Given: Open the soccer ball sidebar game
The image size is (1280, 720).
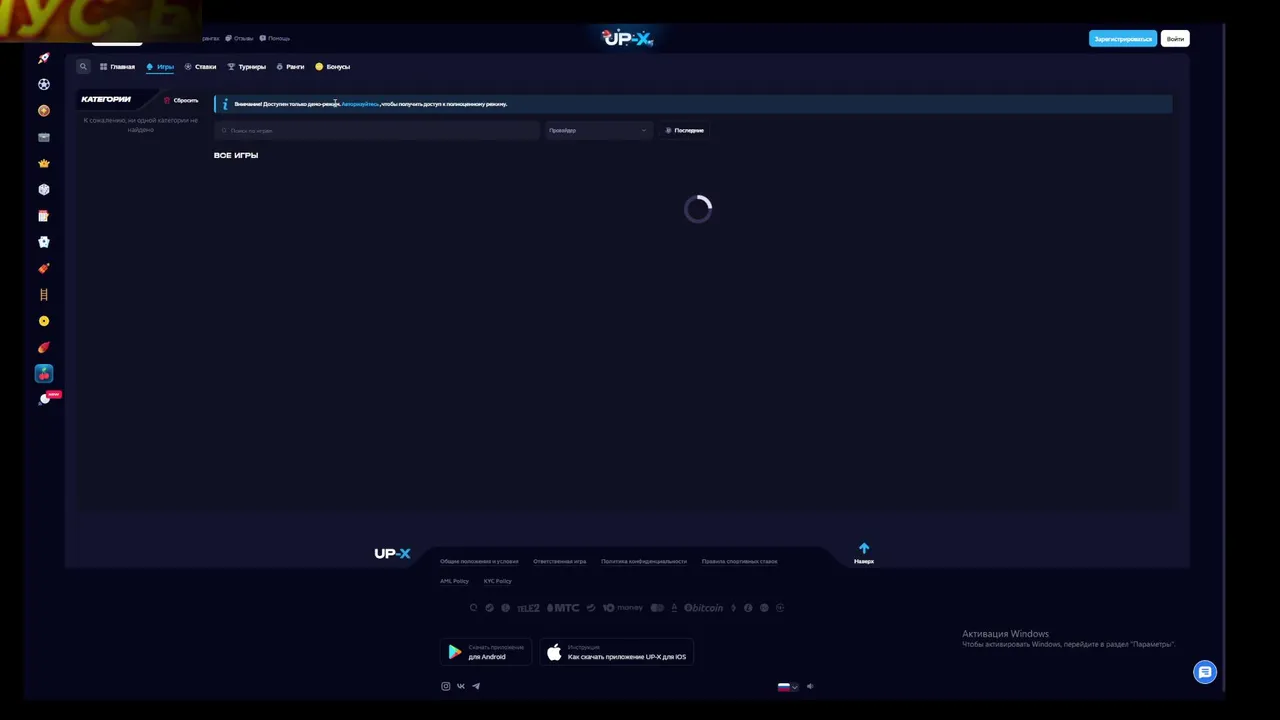Looking at the screenshot, I should (44, 85).
